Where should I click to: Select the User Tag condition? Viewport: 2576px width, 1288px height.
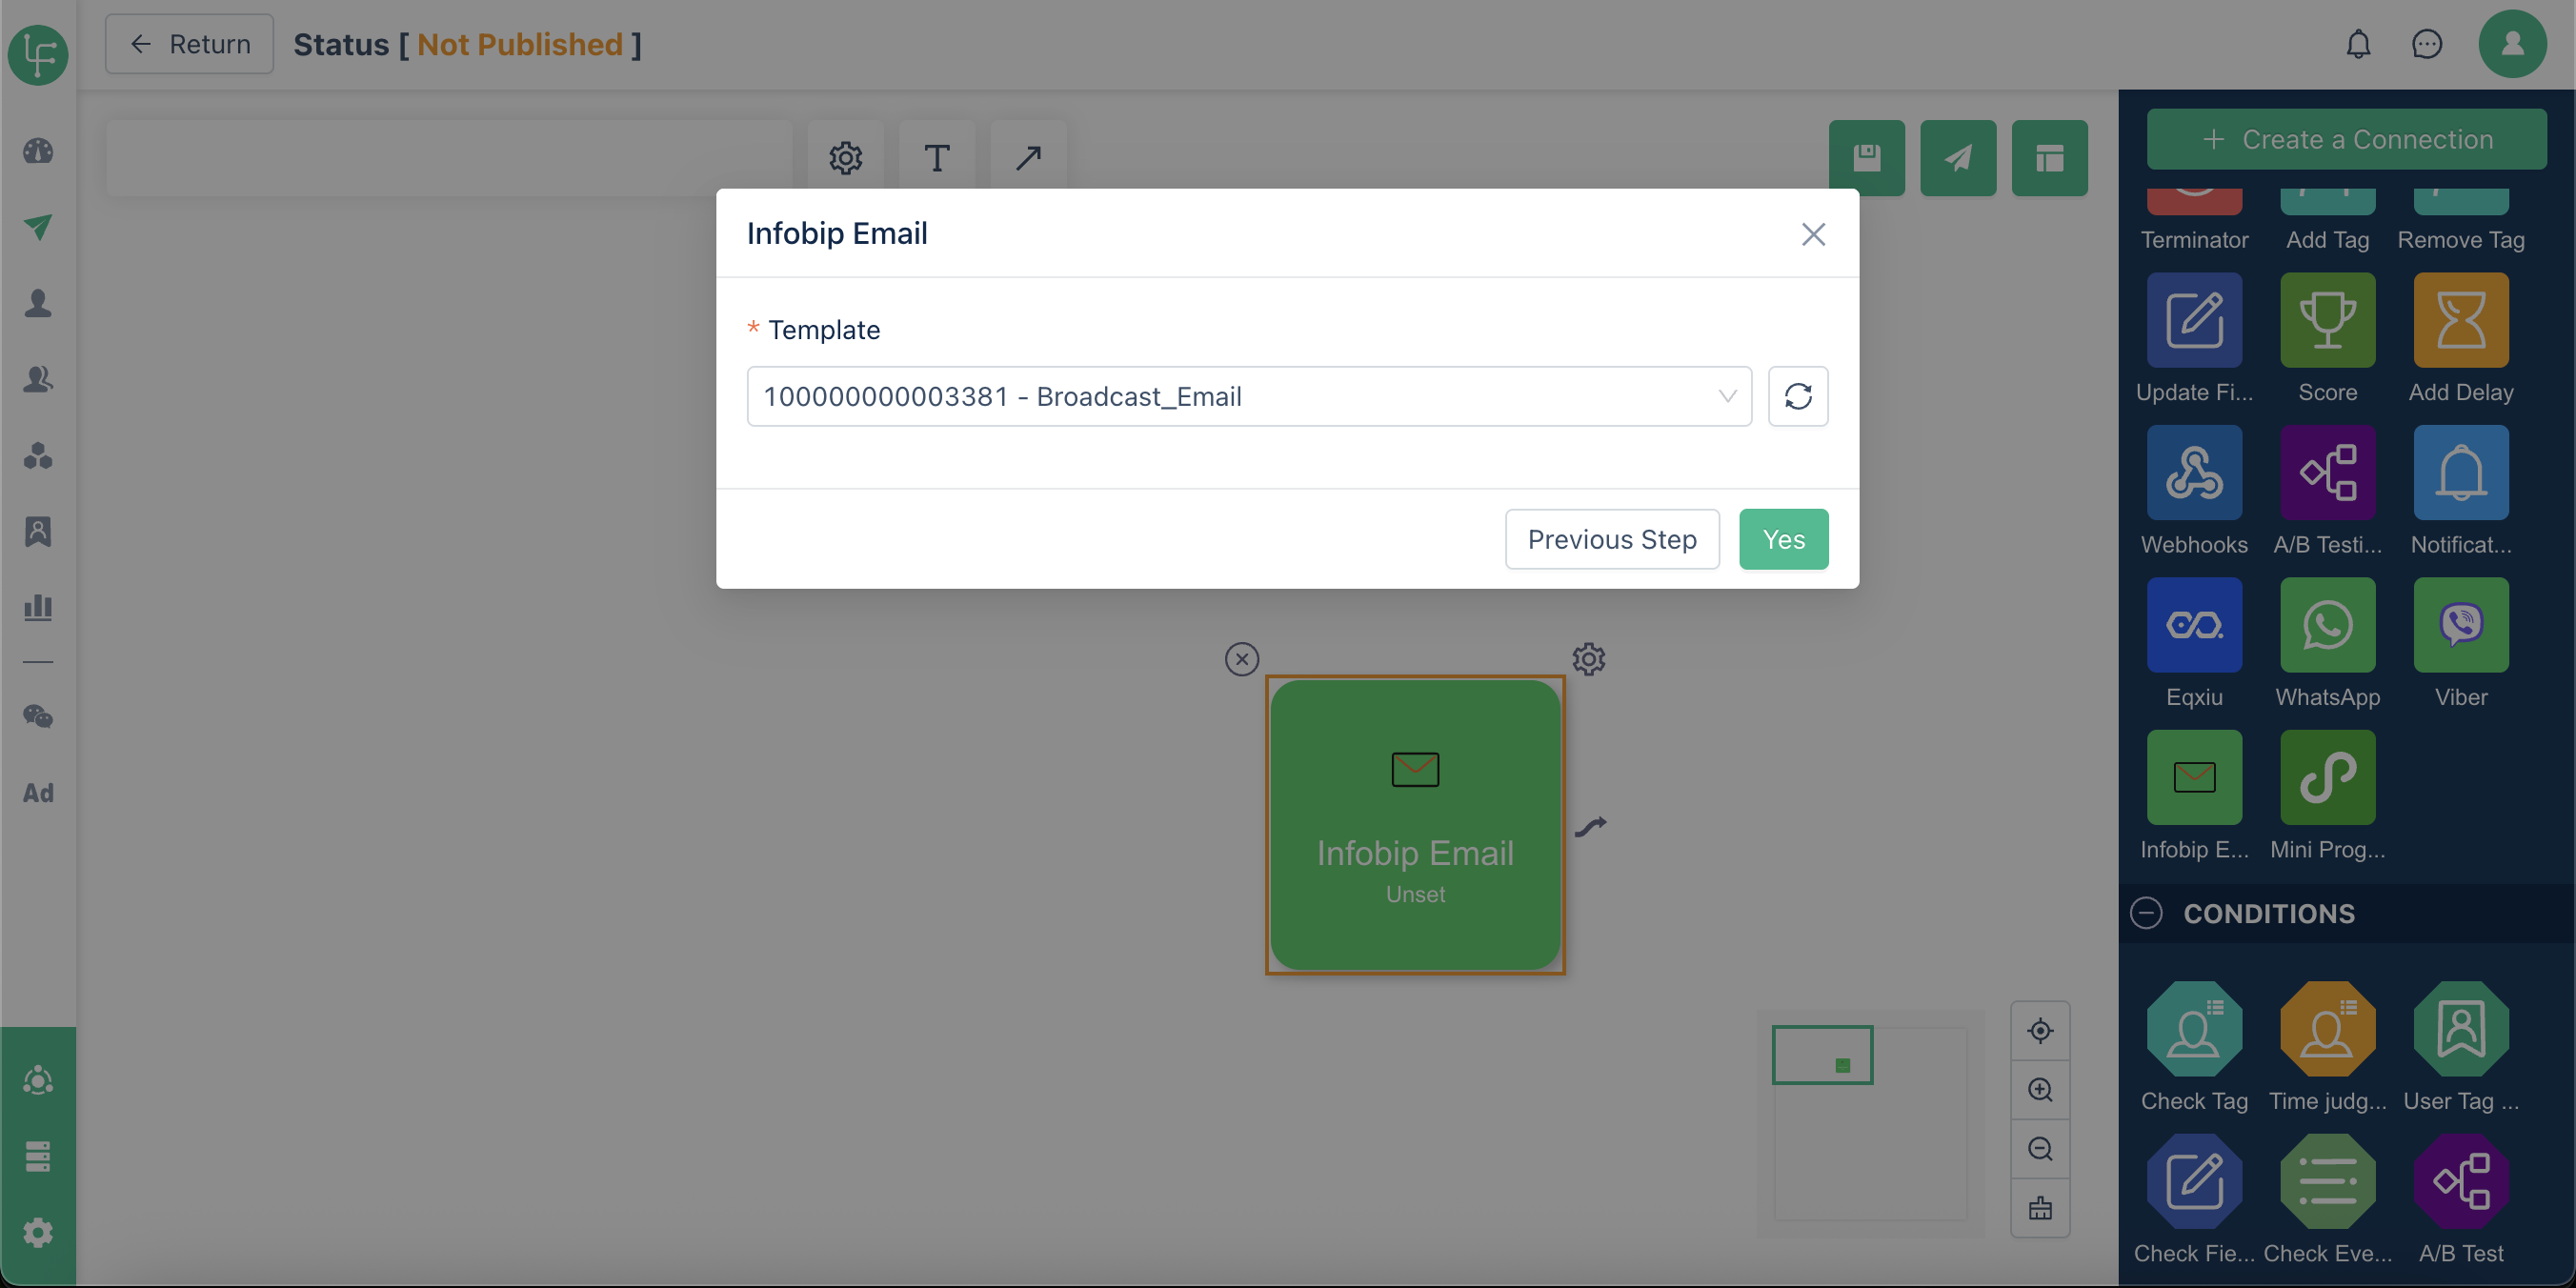(x=2460, y=1029)
